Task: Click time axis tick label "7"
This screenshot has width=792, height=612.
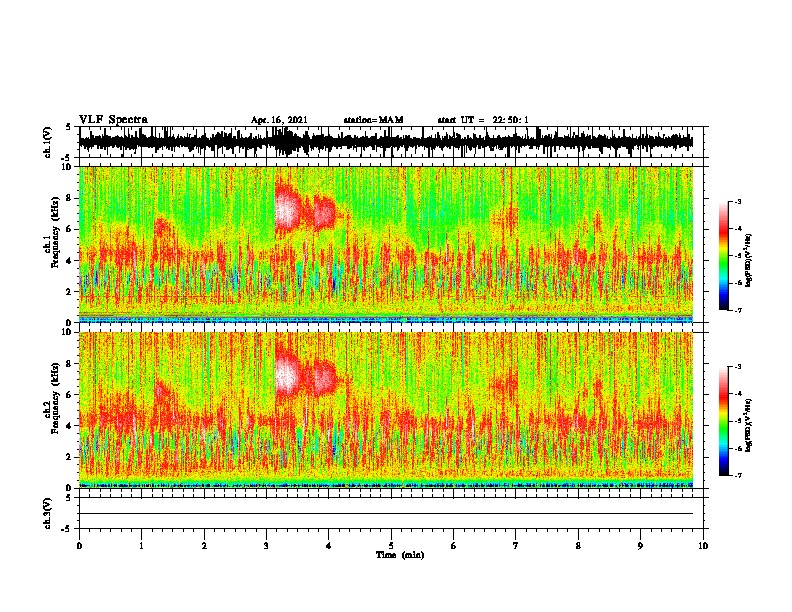Action: [516, 546]
